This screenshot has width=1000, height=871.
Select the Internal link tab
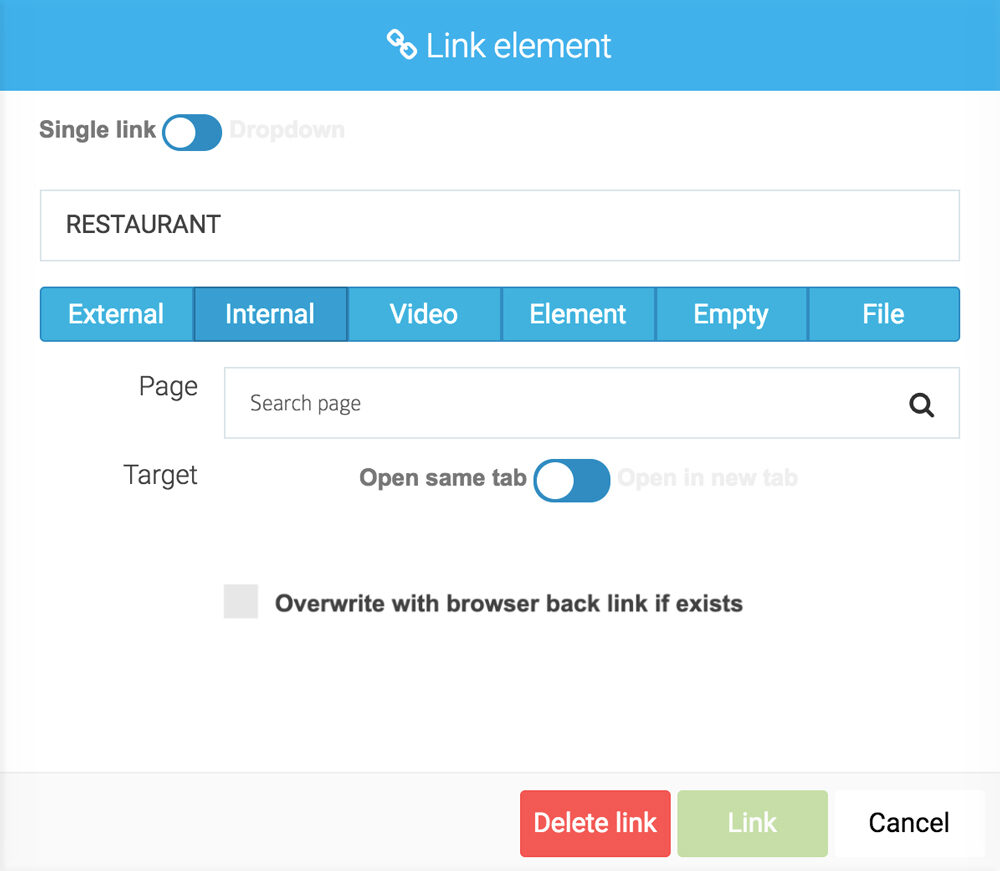270,313
